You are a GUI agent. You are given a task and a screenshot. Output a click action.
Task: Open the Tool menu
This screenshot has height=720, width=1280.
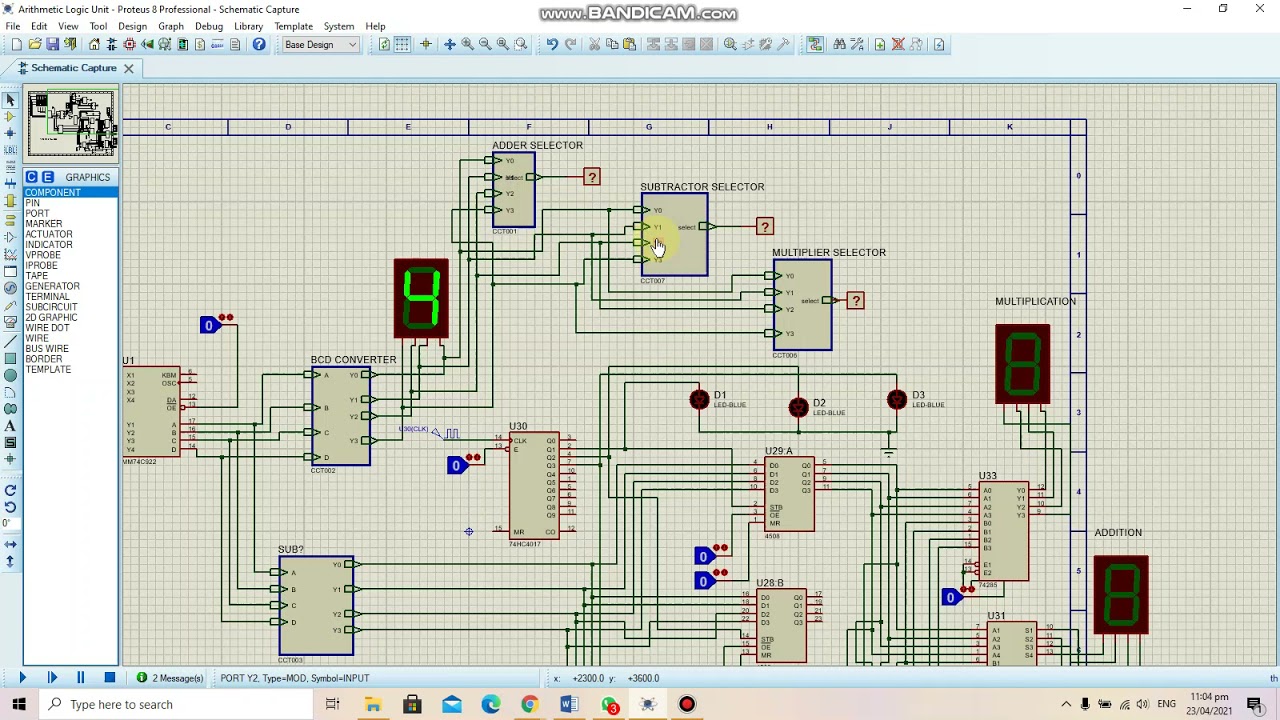pos(98,26)
